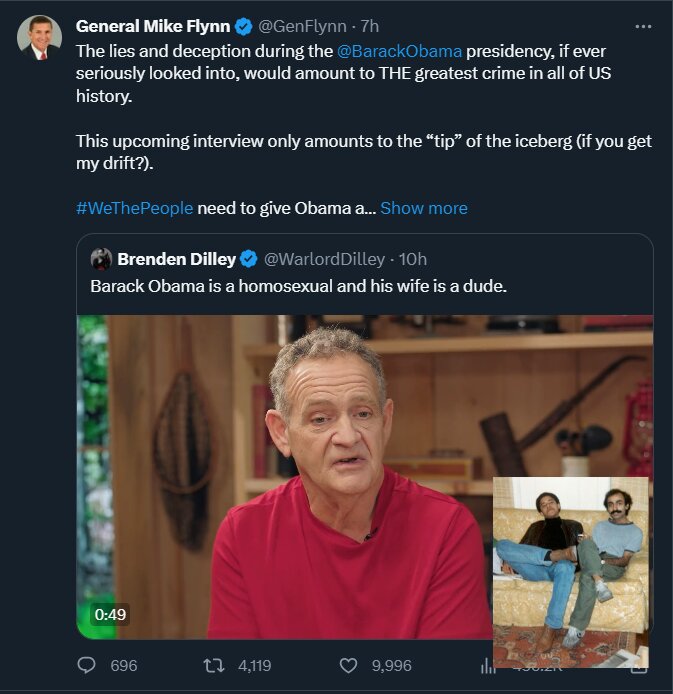Open the #WeThePeople hashtag
The image size is (673, 694).
pos(134,208)
